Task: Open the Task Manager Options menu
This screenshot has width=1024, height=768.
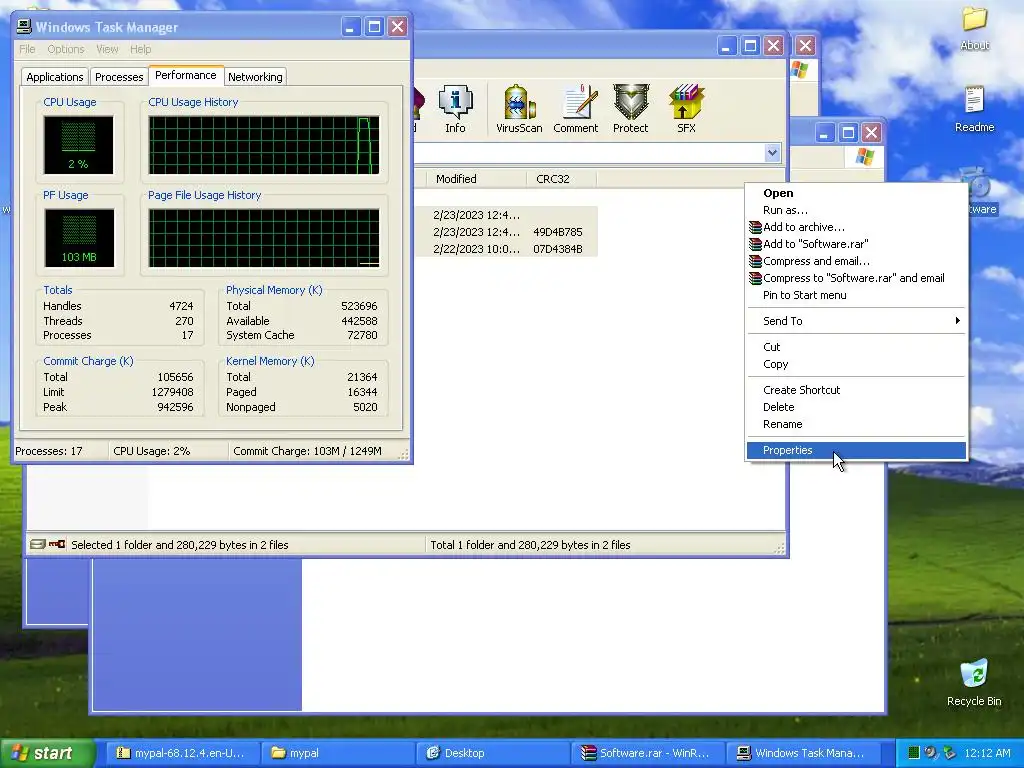Action: 65,49
